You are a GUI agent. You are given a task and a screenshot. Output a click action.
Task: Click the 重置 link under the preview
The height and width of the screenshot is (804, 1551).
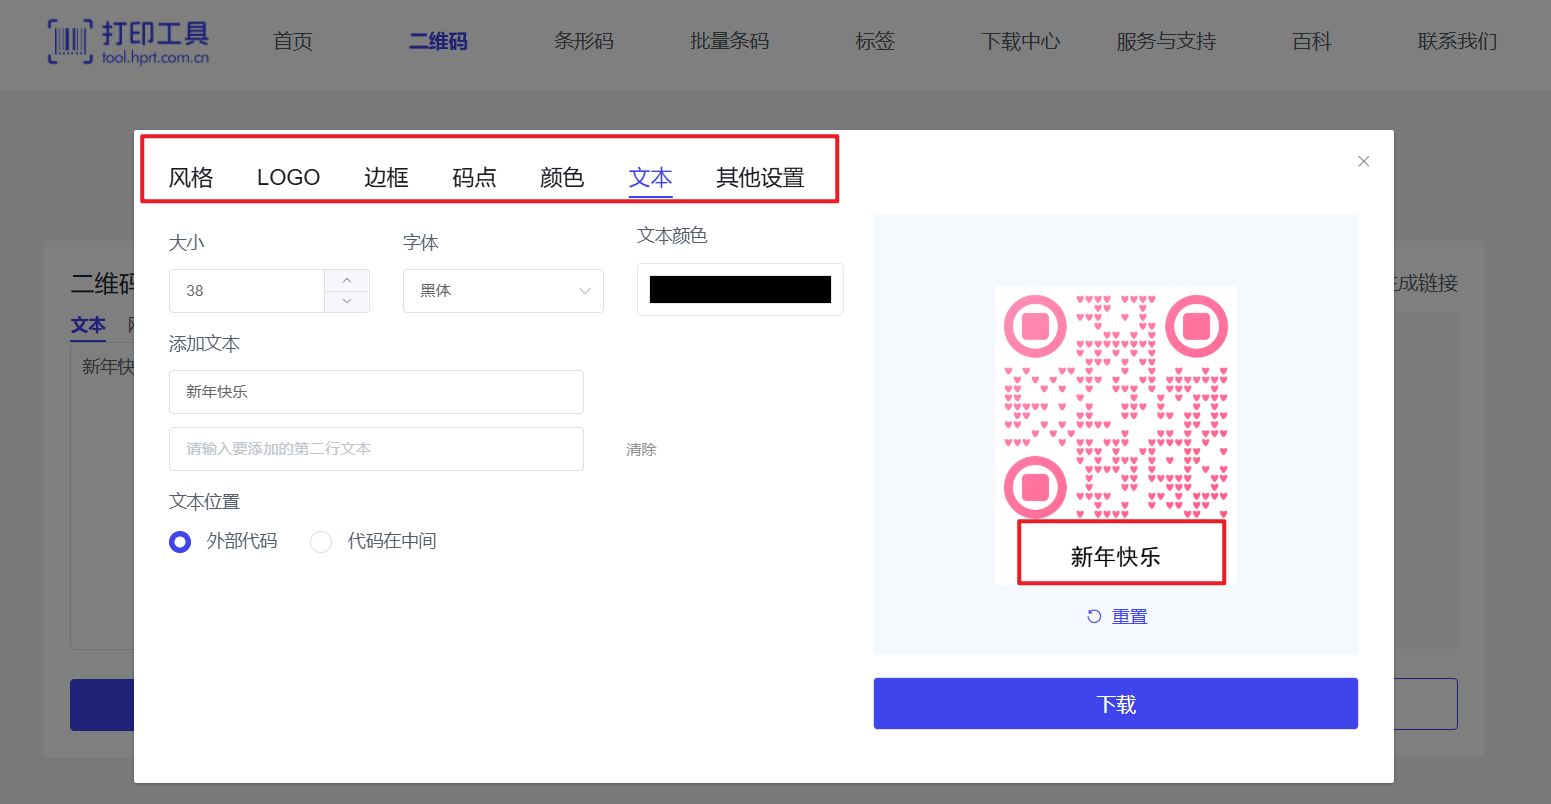(1130, 616)
